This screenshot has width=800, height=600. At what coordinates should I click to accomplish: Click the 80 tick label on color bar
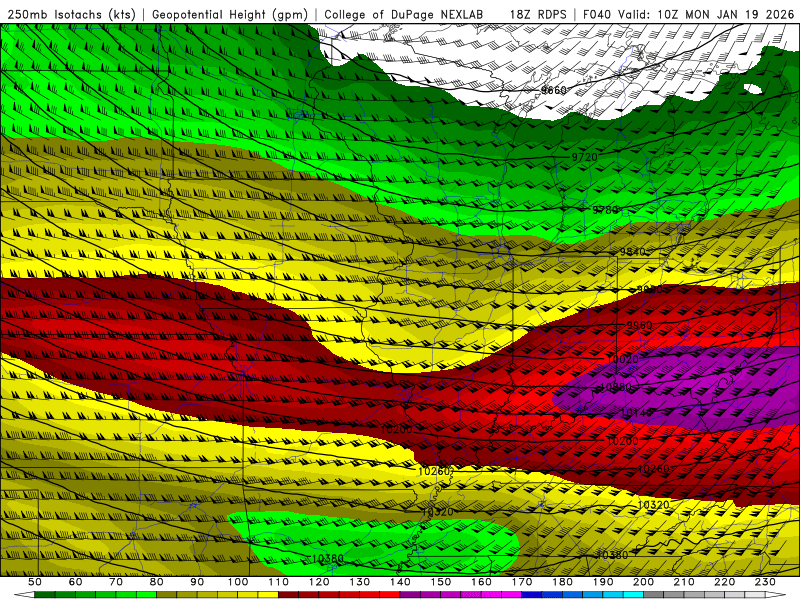click(156, 582)
